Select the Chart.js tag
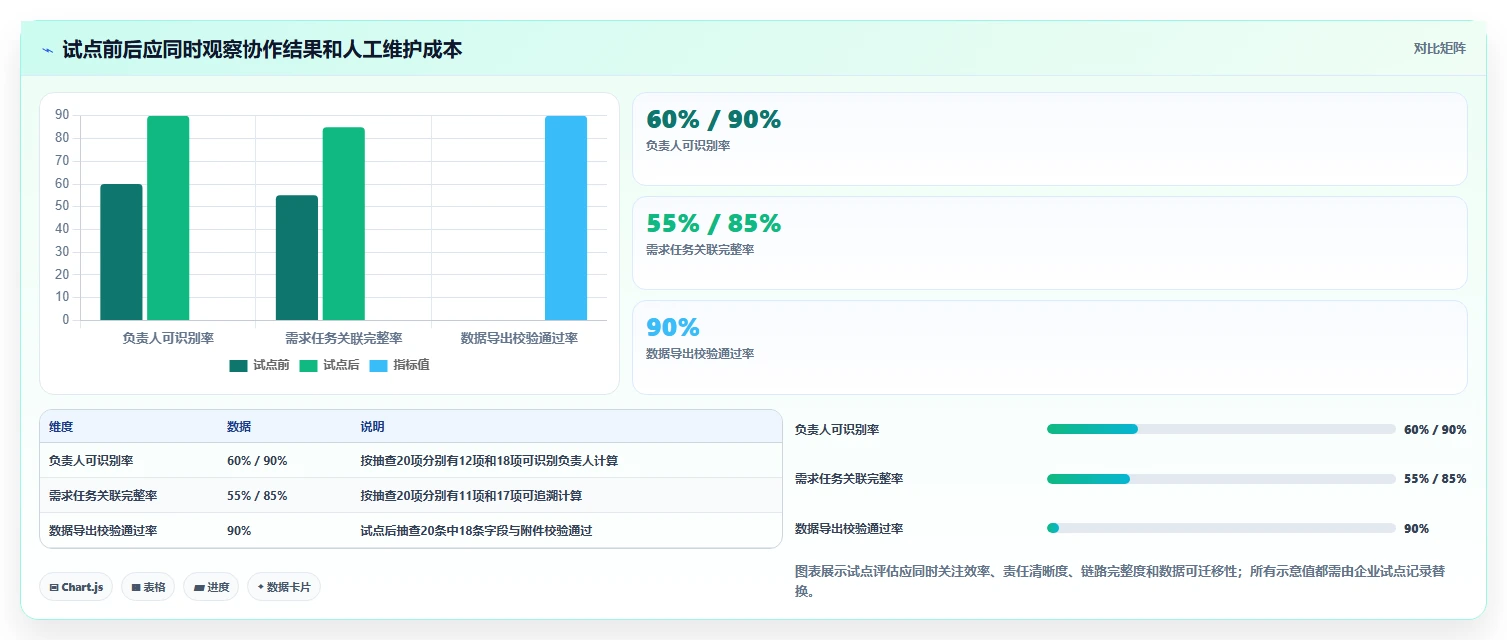The height and width of the screenshot is (640, 1507). 76,587
